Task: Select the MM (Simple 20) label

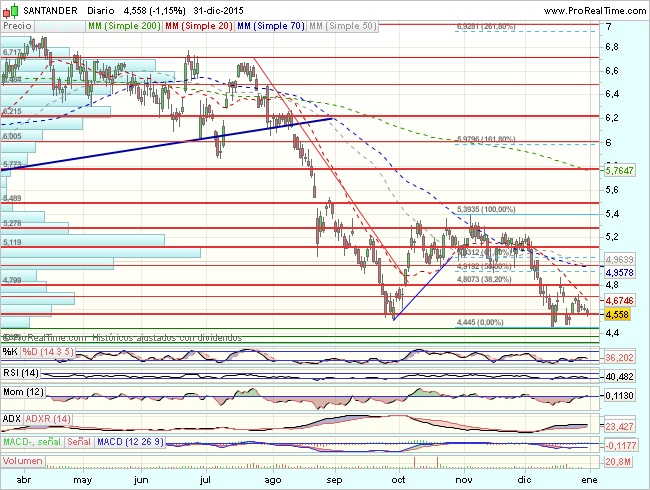Action: [x=199, y=26]
